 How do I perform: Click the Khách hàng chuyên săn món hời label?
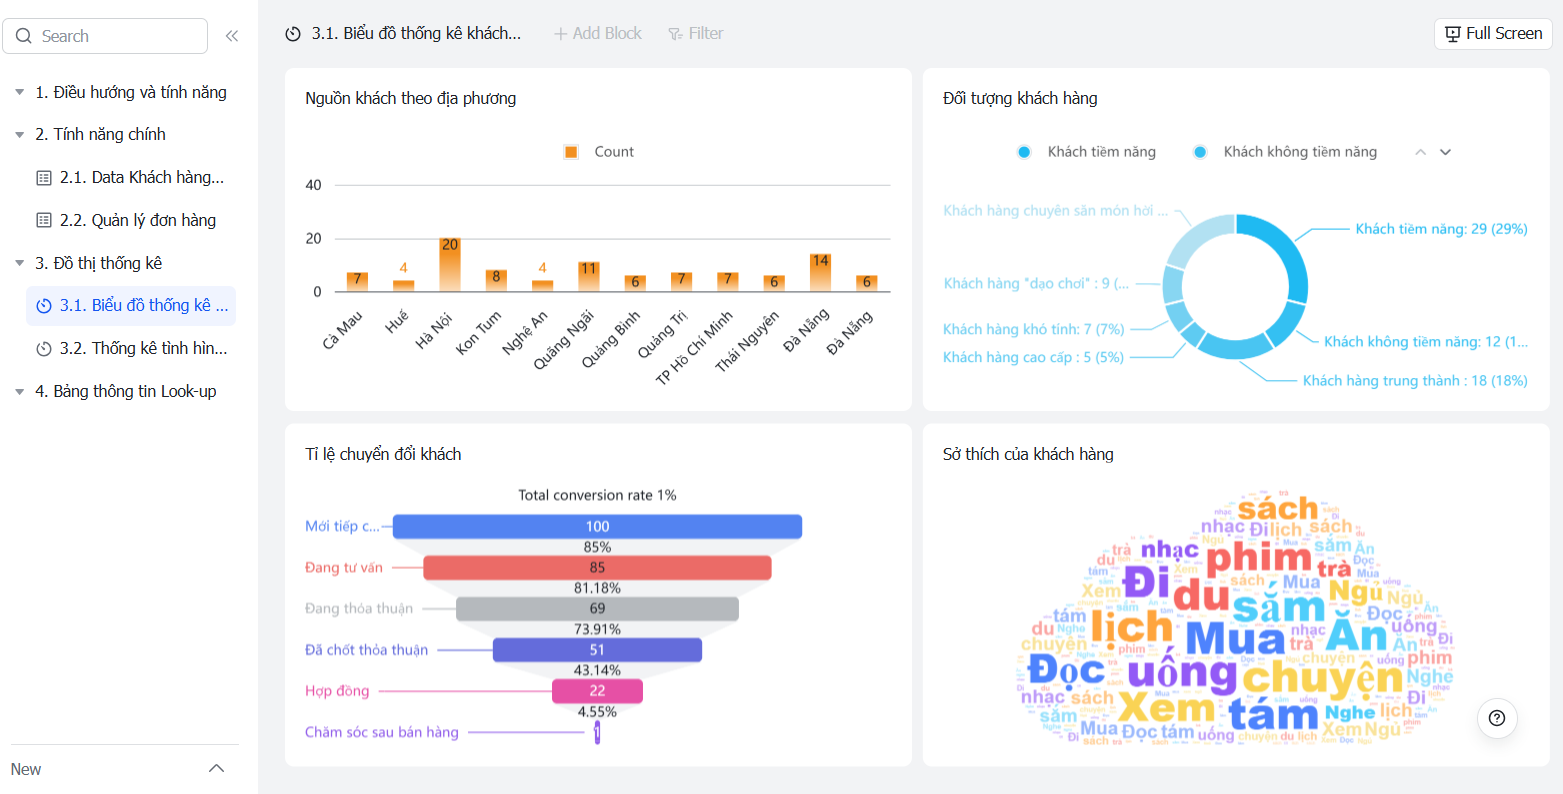point(1055,211)
